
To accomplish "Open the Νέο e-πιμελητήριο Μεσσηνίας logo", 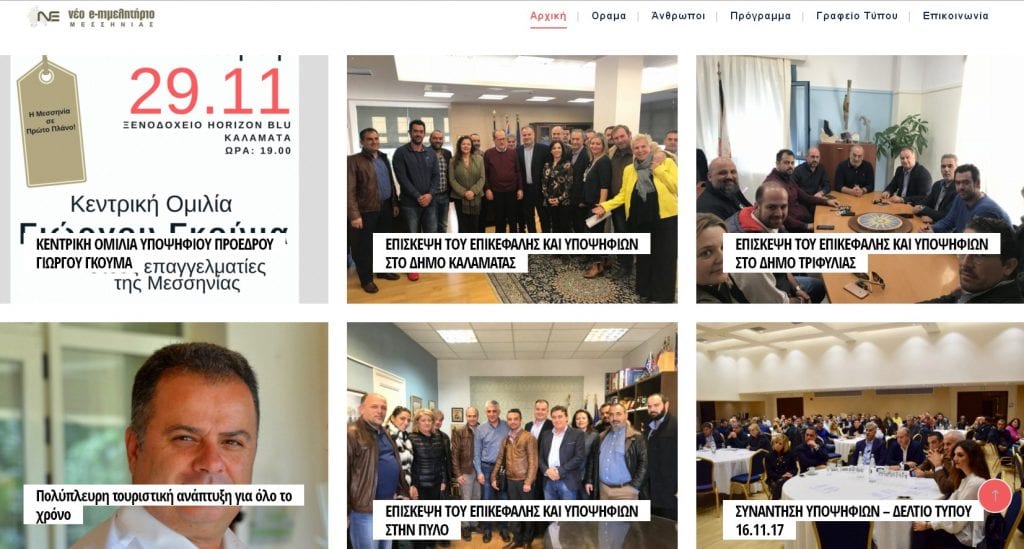I will tap(91, 17).
